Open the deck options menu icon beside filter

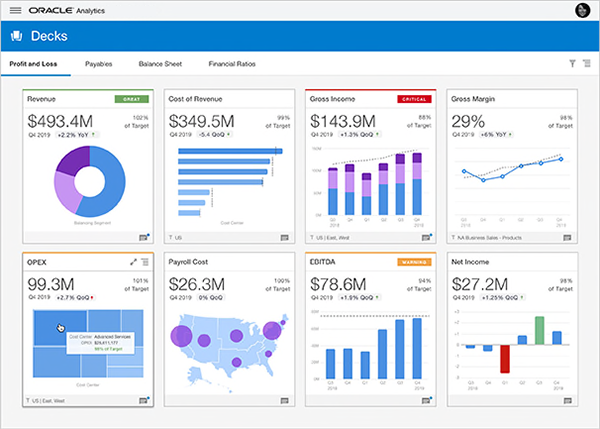tap(587, 64)
